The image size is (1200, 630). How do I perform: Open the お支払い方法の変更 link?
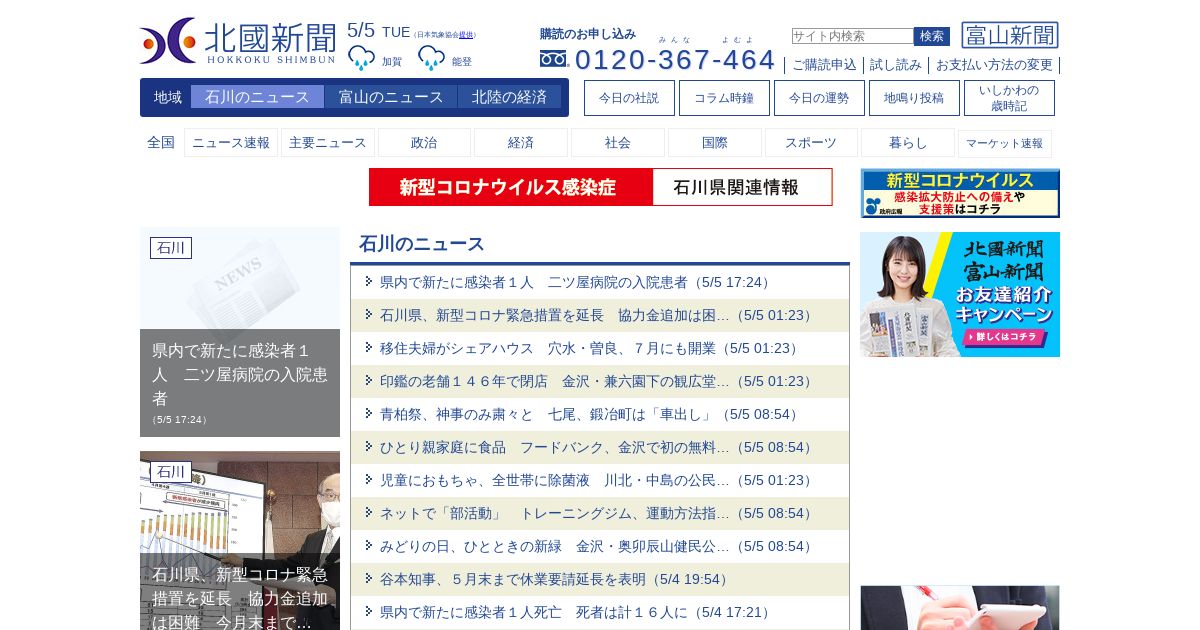tap(994, 65)
